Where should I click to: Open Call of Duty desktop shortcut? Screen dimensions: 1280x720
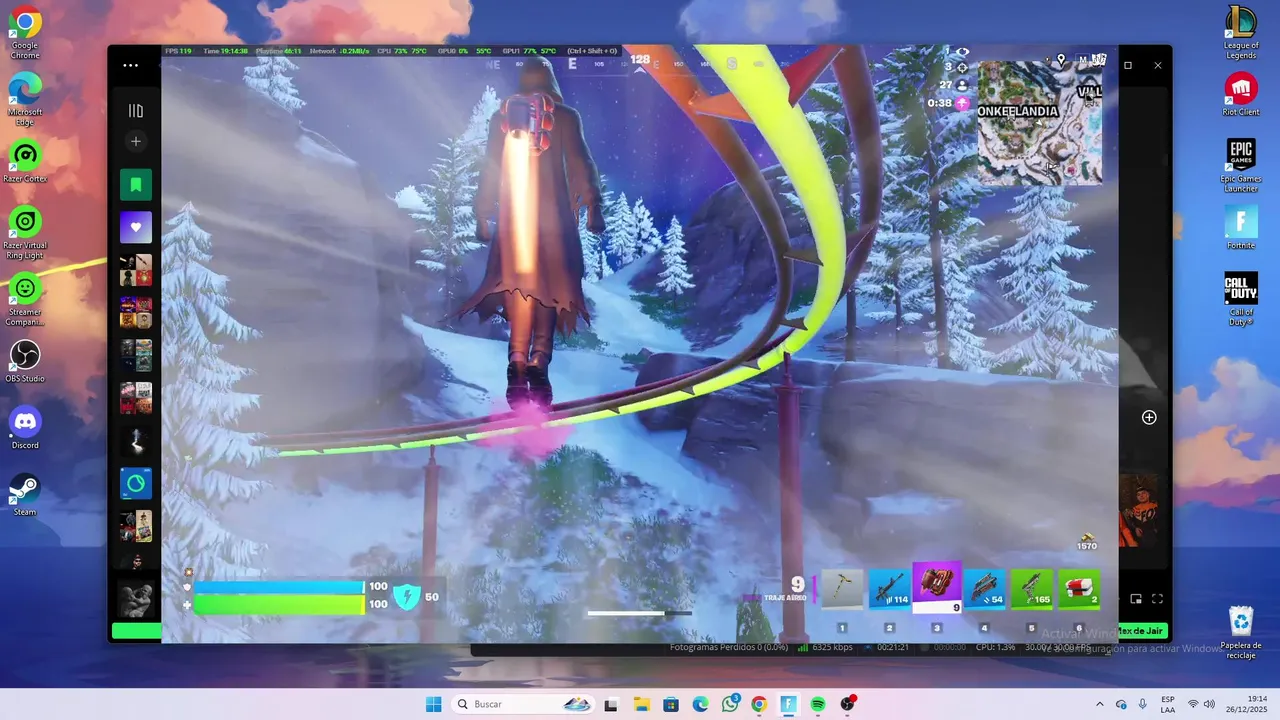pos(1241,299)
